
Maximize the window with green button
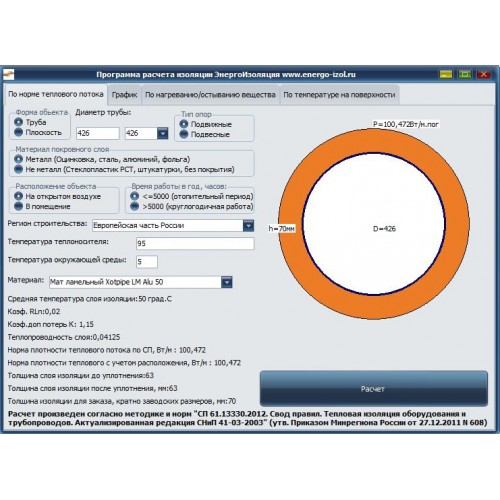(464, 74)
